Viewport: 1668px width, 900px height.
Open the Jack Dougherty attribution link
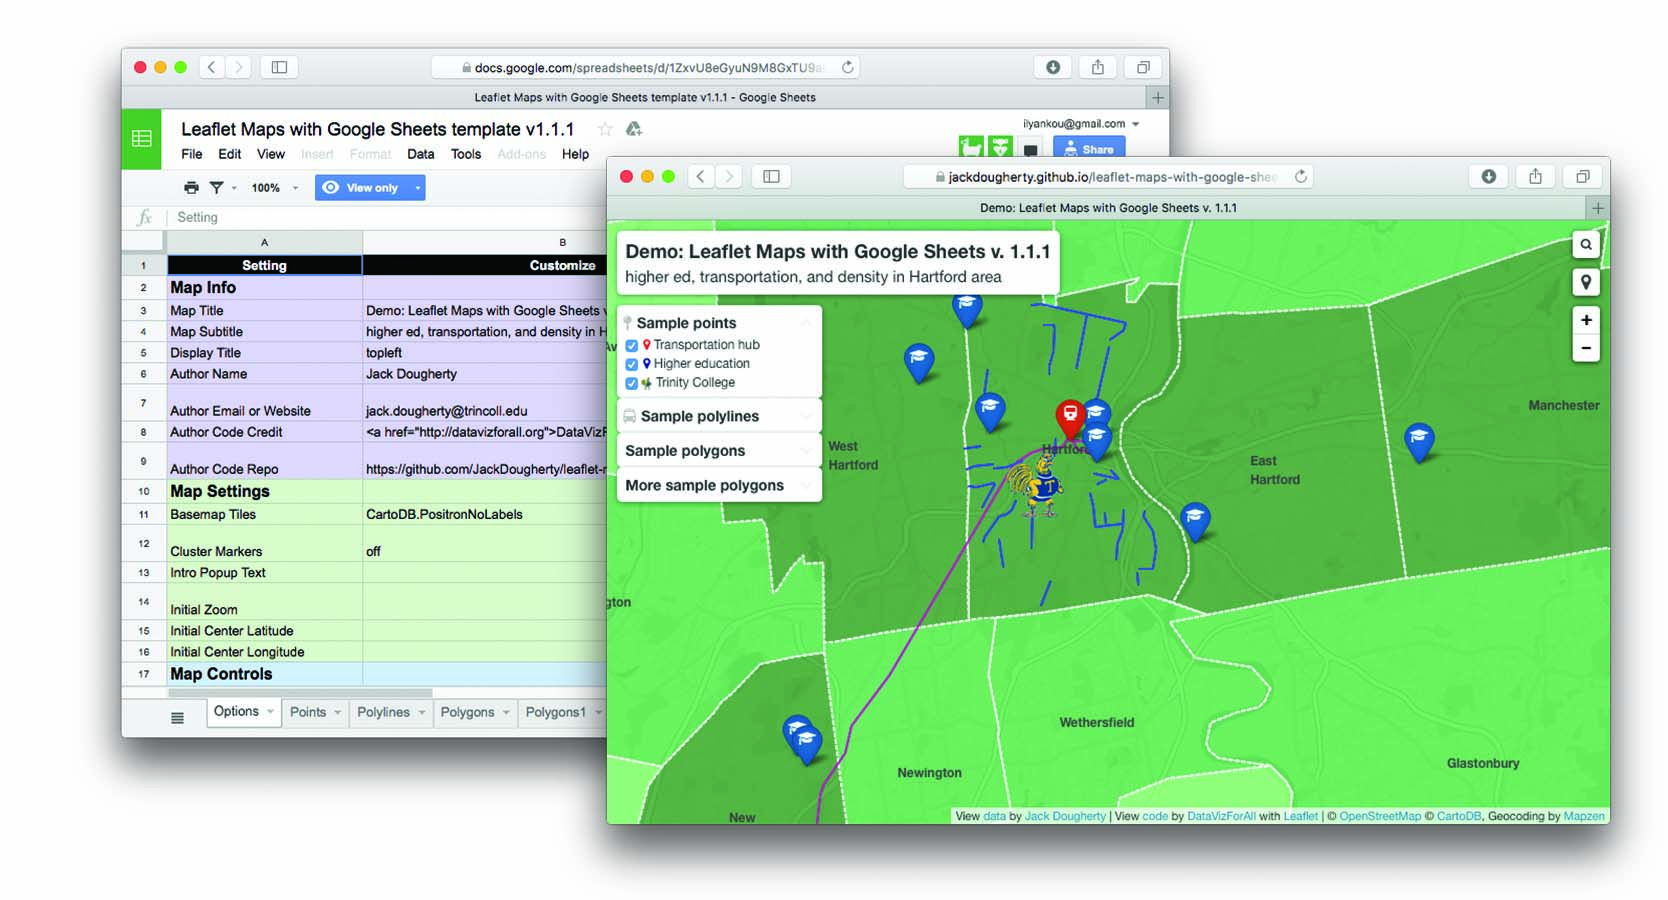(1065, 816)
